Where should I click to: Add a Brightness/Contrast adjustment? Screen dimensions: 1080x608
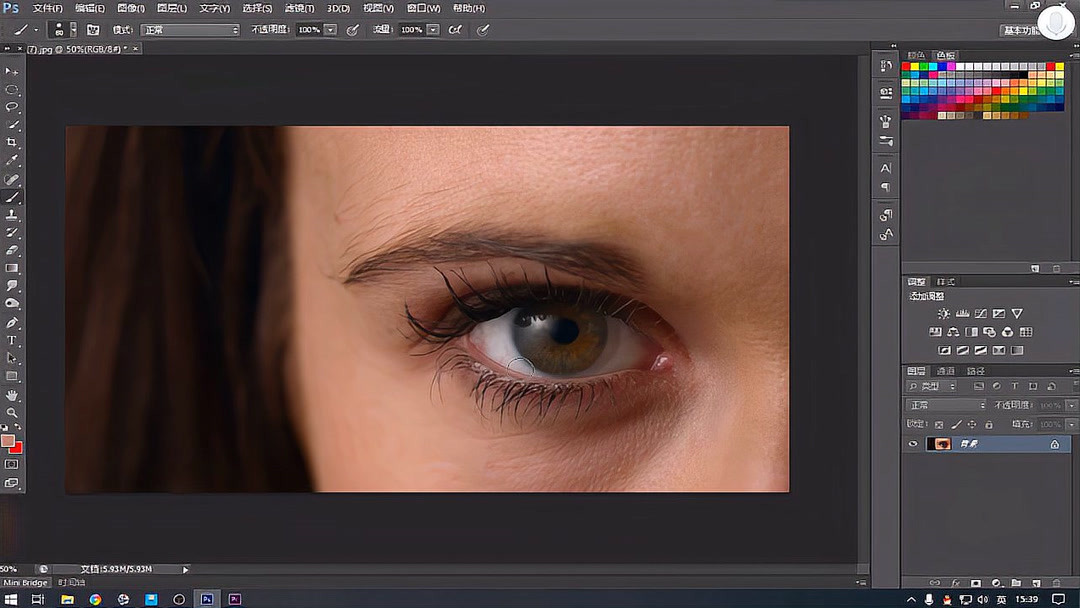944,314
